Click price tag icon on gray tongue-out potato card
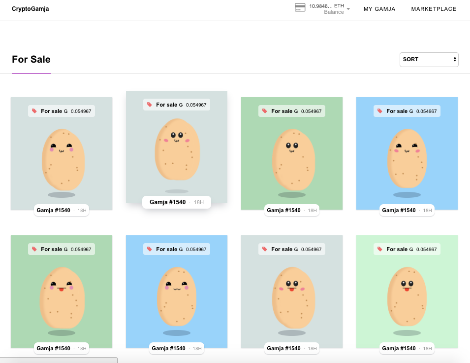 point(264,249)
